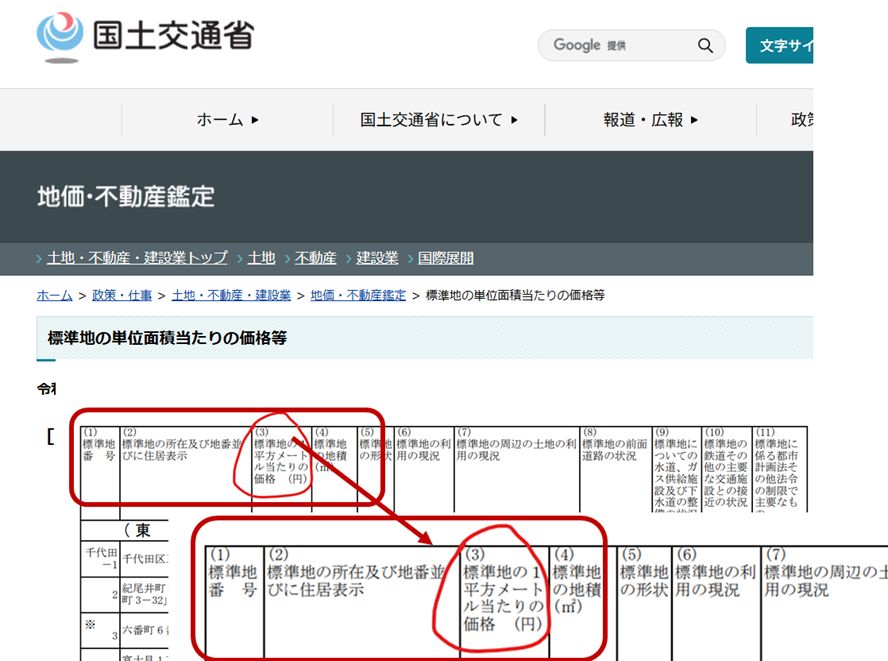The width and height of the screenshot is (888, 661).
Task: Click the 国土交通省 logo
Action: (146, 37)
